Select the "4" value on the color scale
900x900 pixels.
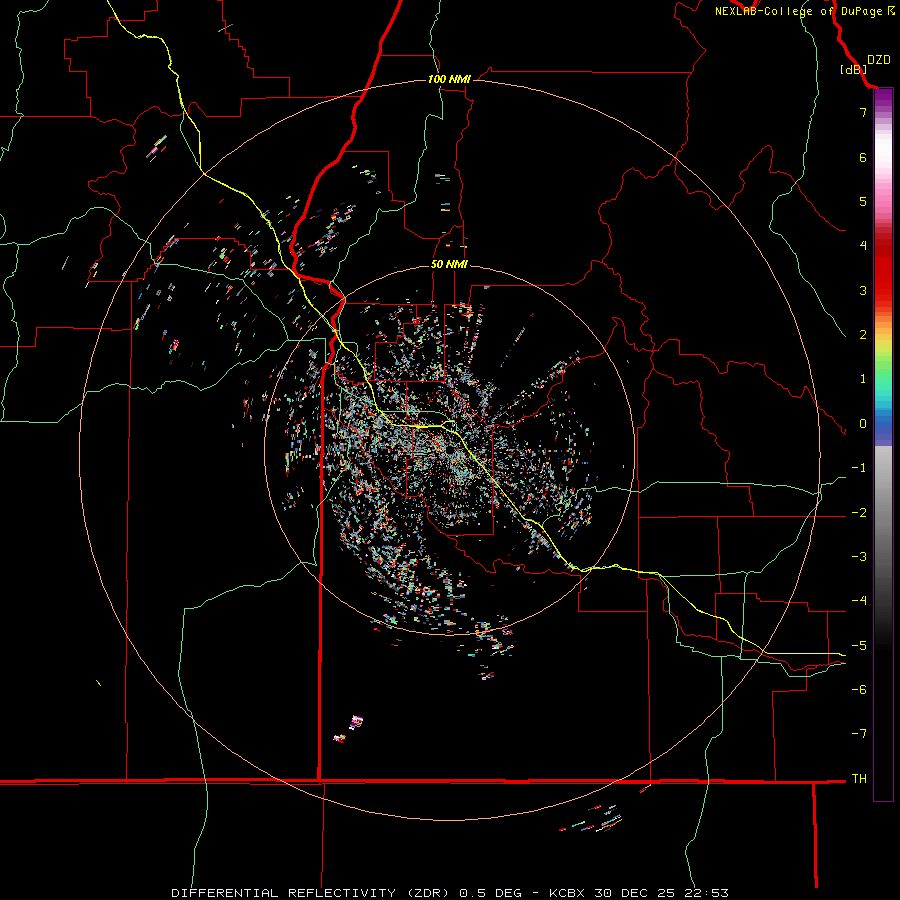(863, 246)
